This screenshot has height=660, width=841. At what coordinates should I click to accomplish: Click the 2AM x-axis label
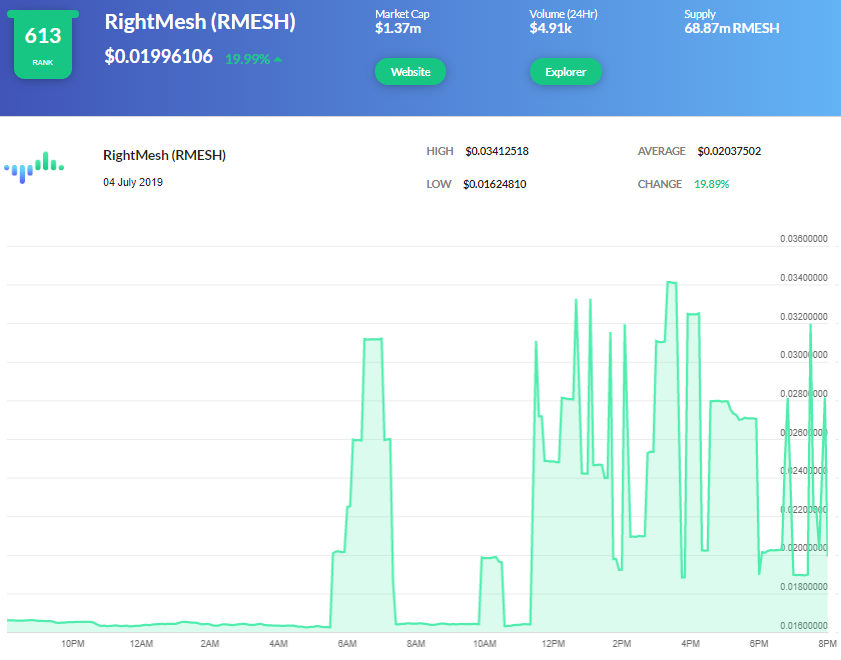point(210,643)
